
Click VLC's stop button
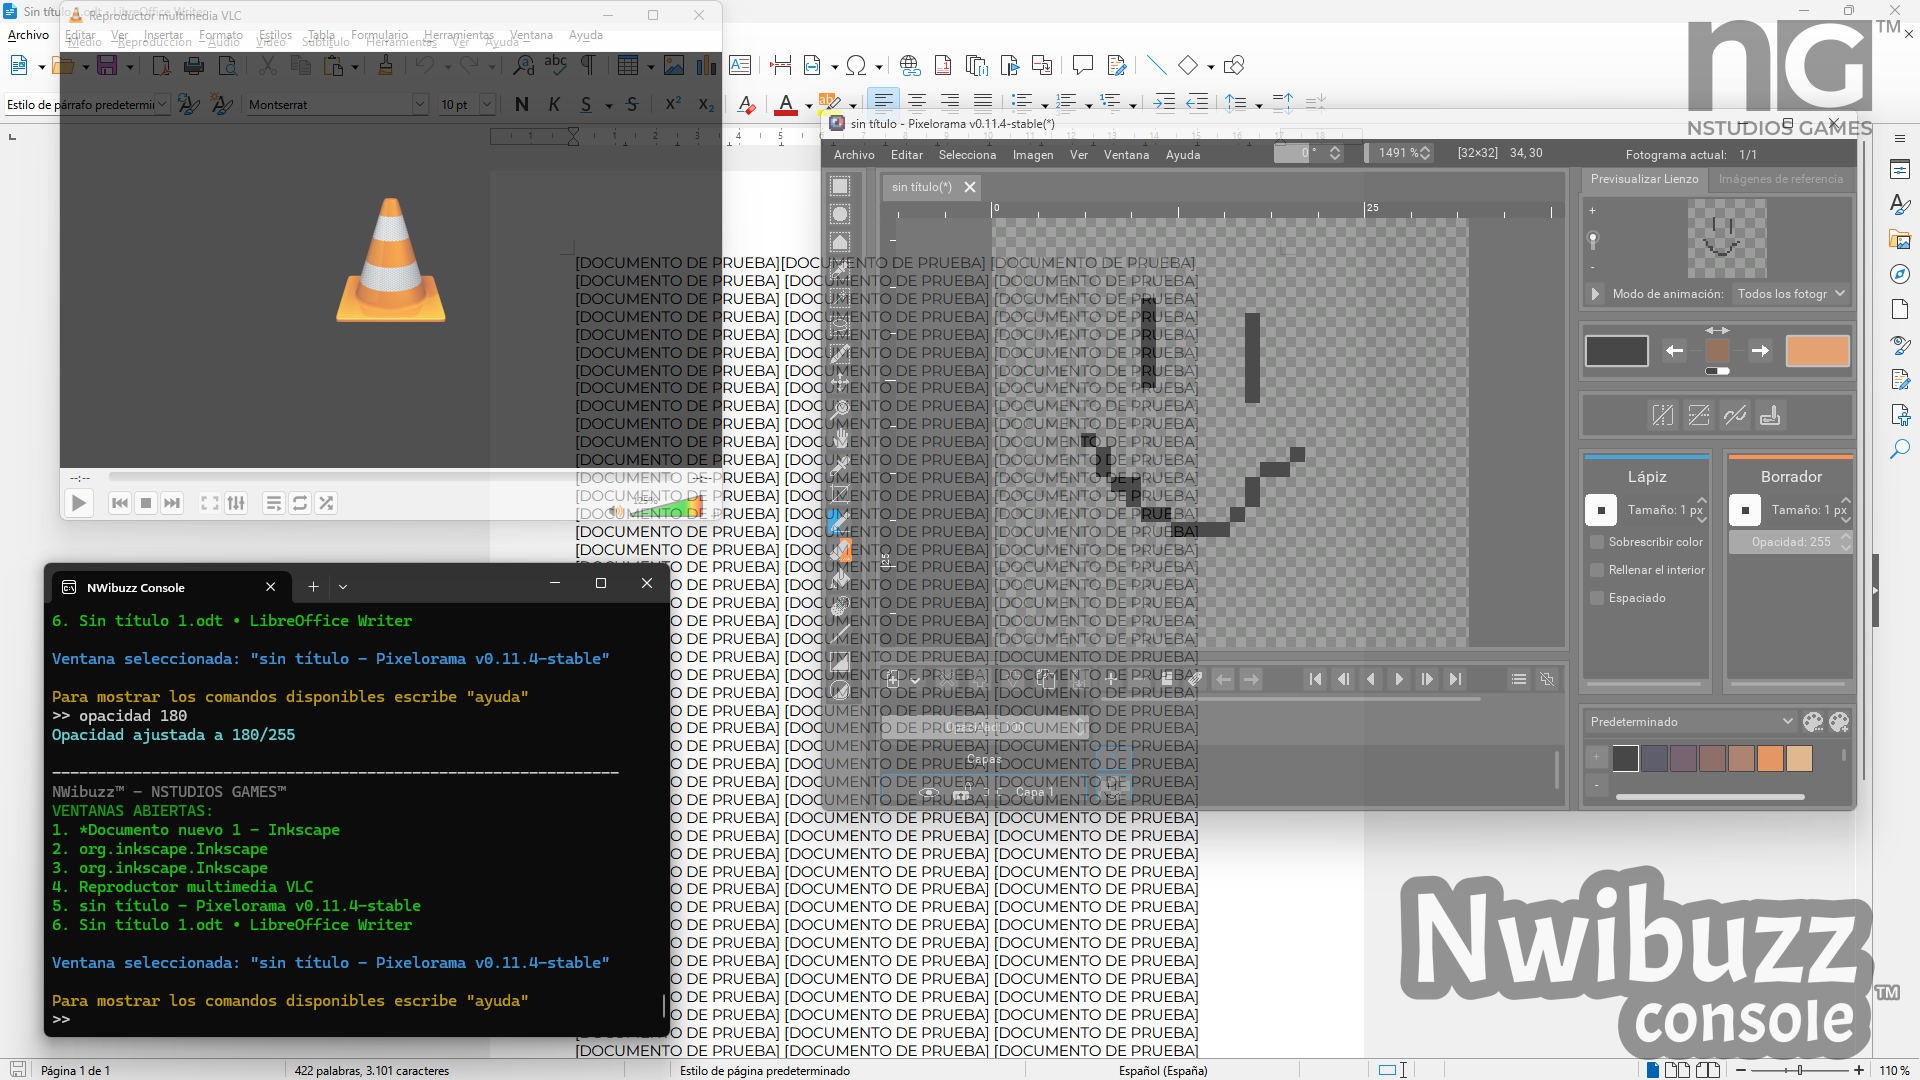coord(146,503)
